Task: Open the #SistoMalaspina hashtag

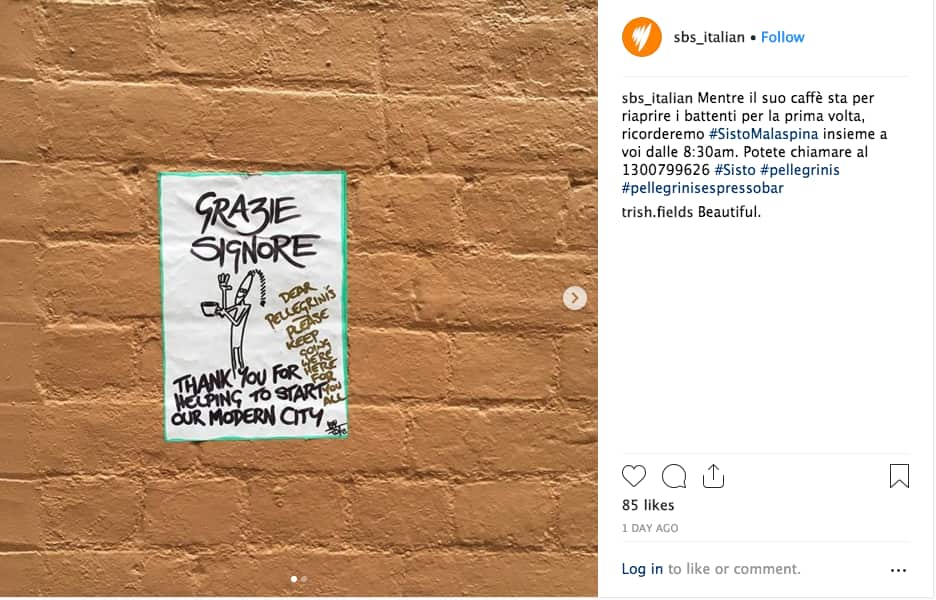Action: tap(763, 134)
